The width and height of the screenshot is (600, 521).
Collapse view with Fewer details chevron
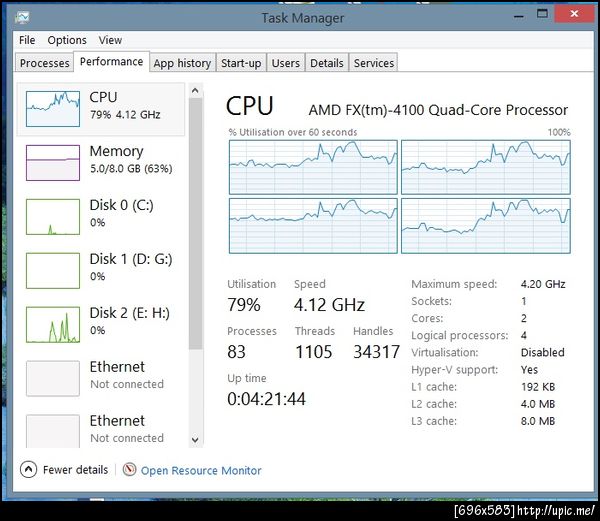pyautogui.click(x=28, y=470)
